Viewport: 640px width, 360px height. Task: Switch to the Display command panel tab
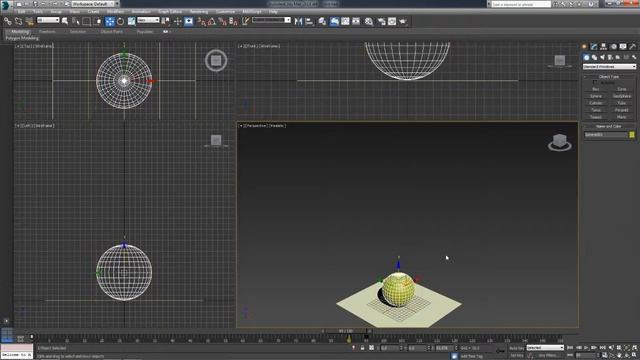[x=623, y=47]
